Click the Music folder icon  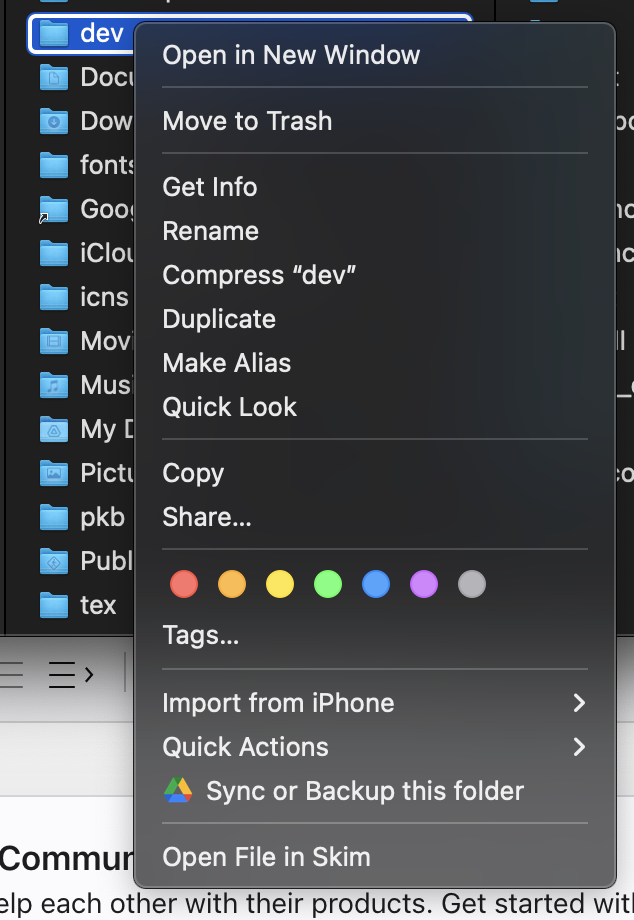pyautogui.click(x=53, y=385)
